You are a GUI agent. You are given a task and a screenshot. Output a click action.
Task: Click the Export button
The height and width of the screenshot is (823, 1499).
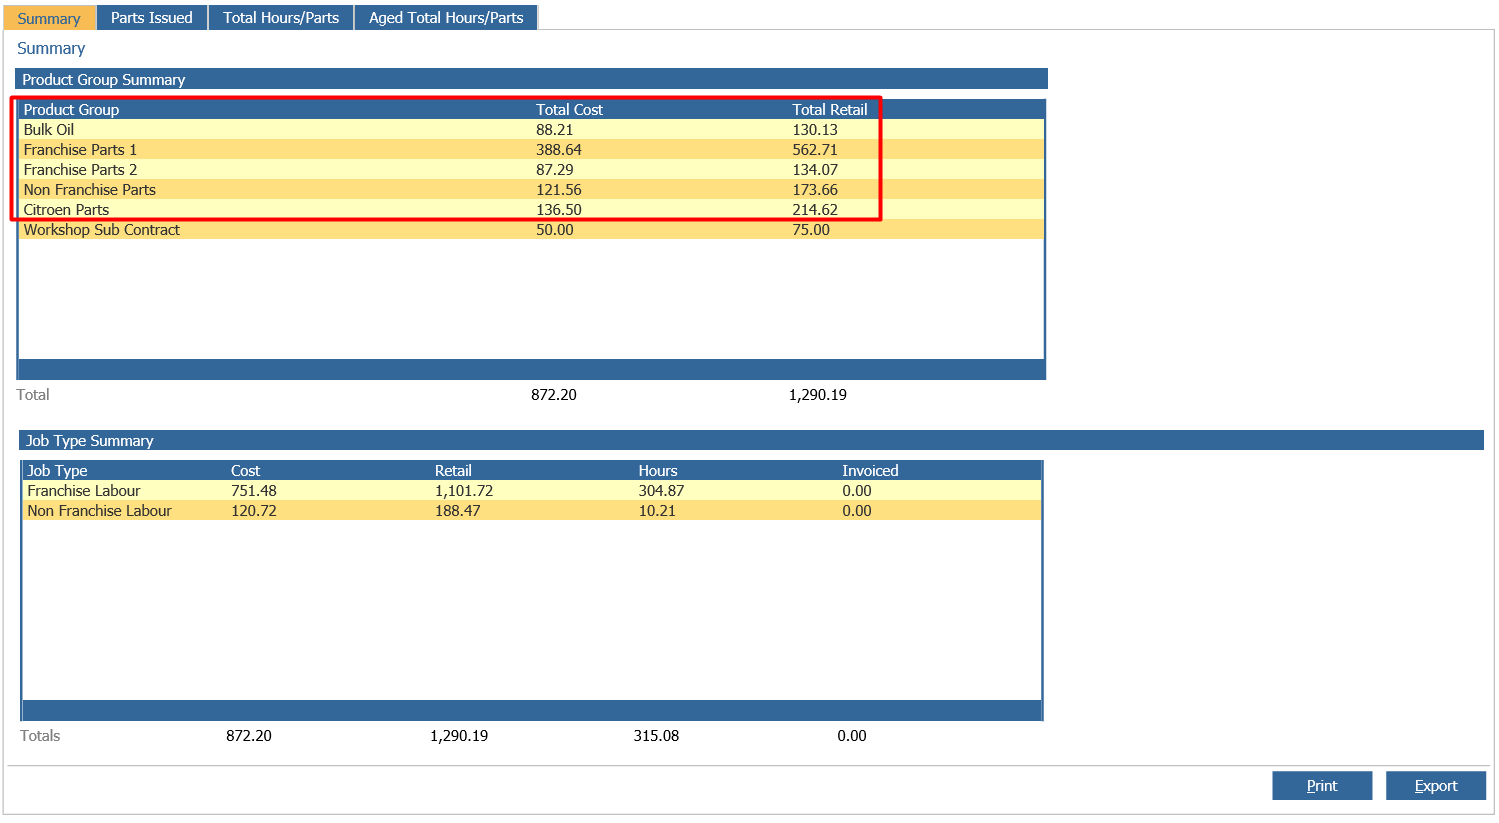click(x=1436, y=786)
